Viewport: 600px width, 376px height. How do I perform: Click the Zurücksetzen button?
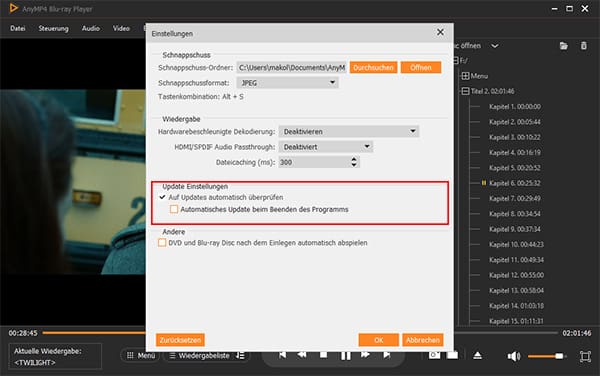(x=180, y=340)
